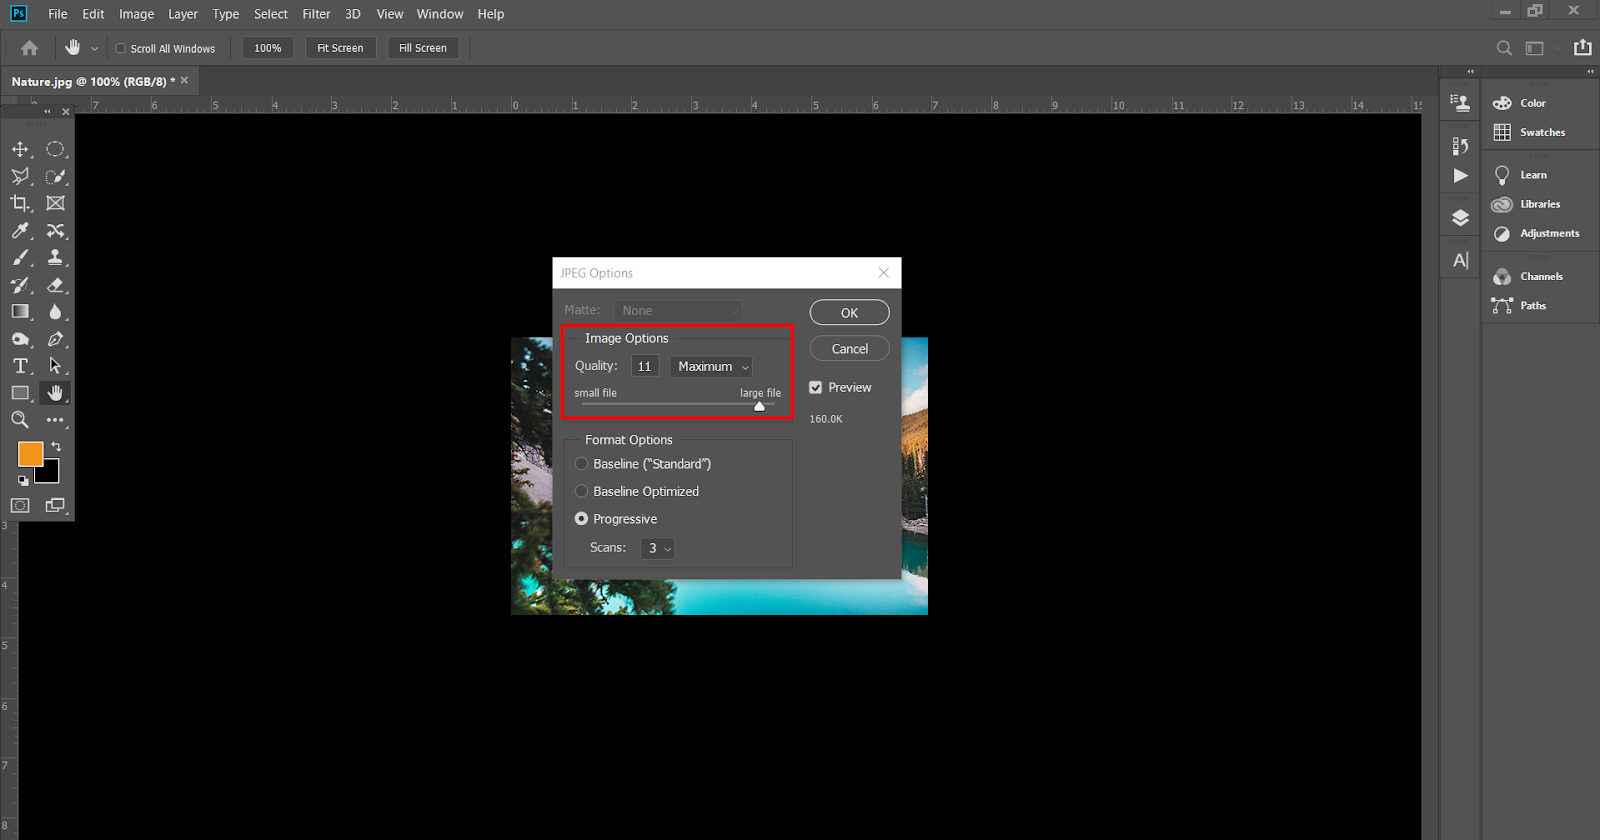Select the Clone Stamp tool

(x=55, y=257)
